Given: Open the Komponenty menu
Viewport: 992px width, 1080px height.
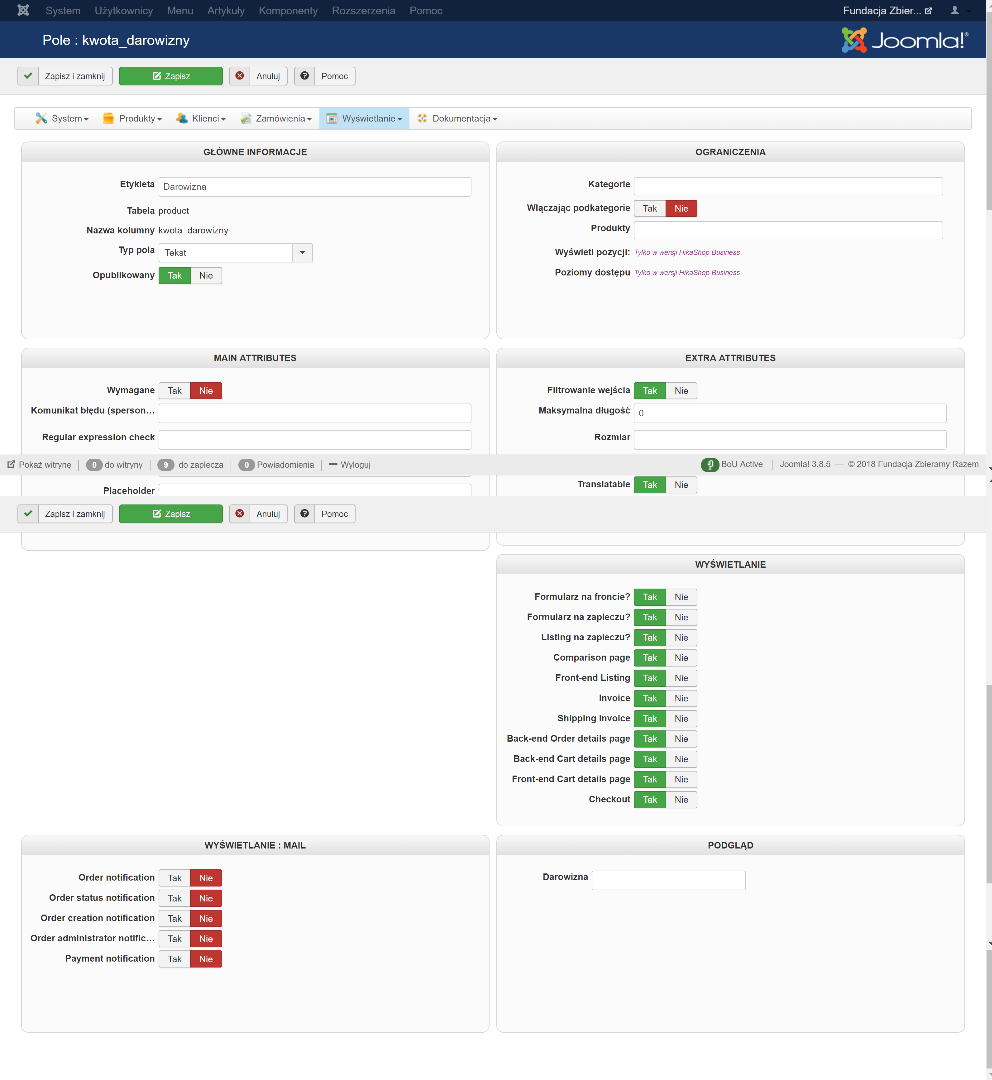Looking at the screenshot, I should coord(289,10).
